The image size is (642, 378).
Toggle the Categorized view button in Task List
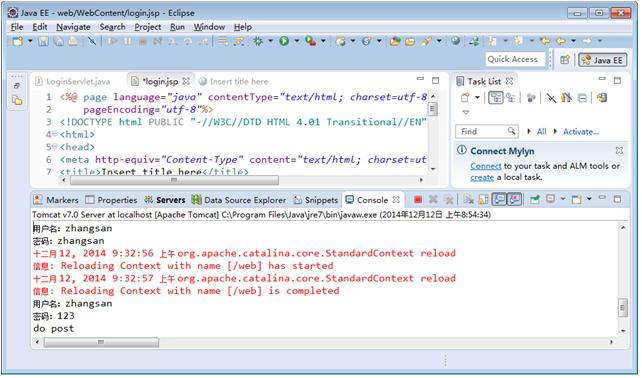[496, 98]
